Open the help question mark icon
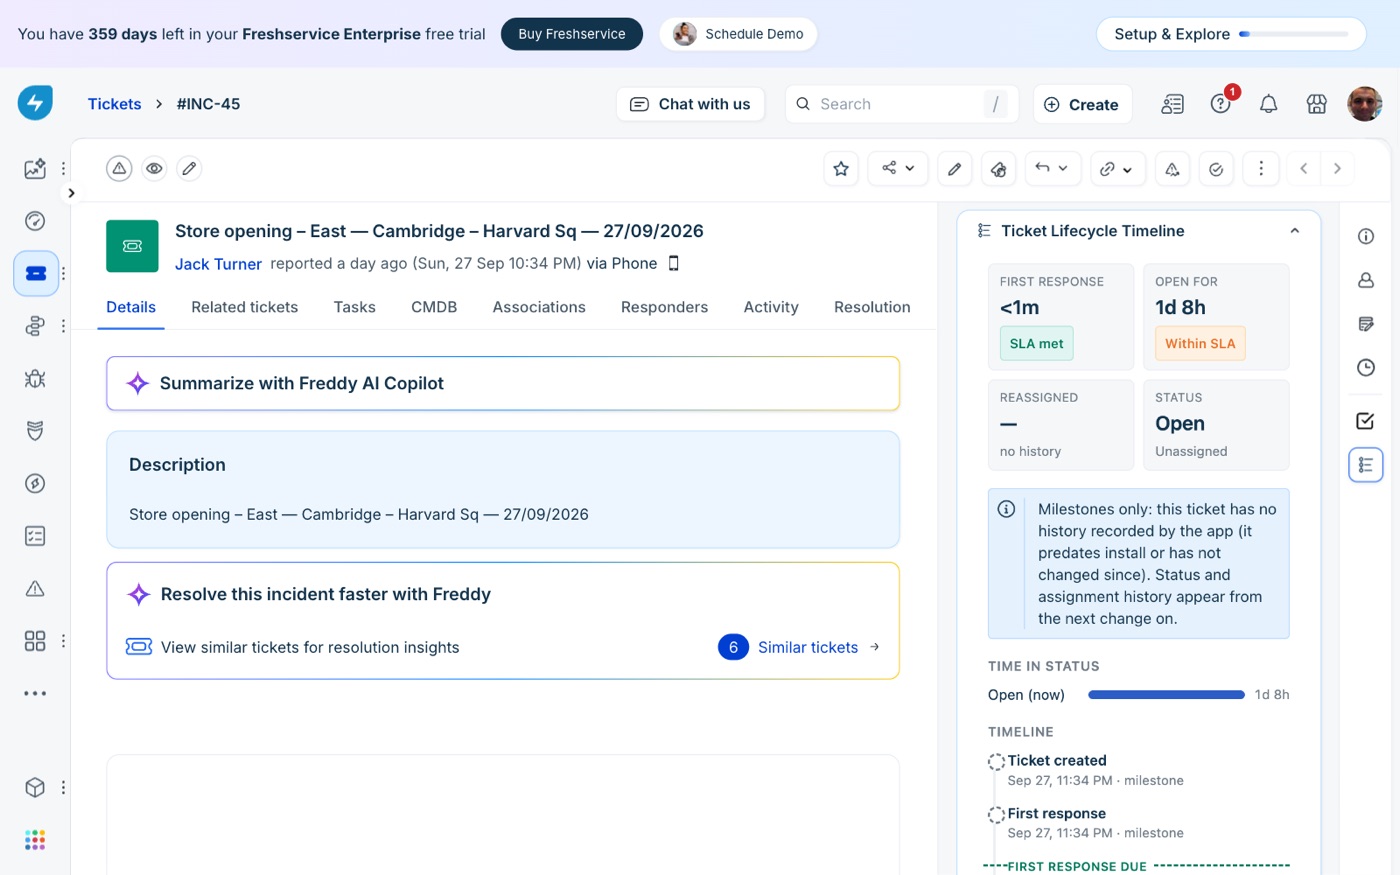 (1220, 103)
